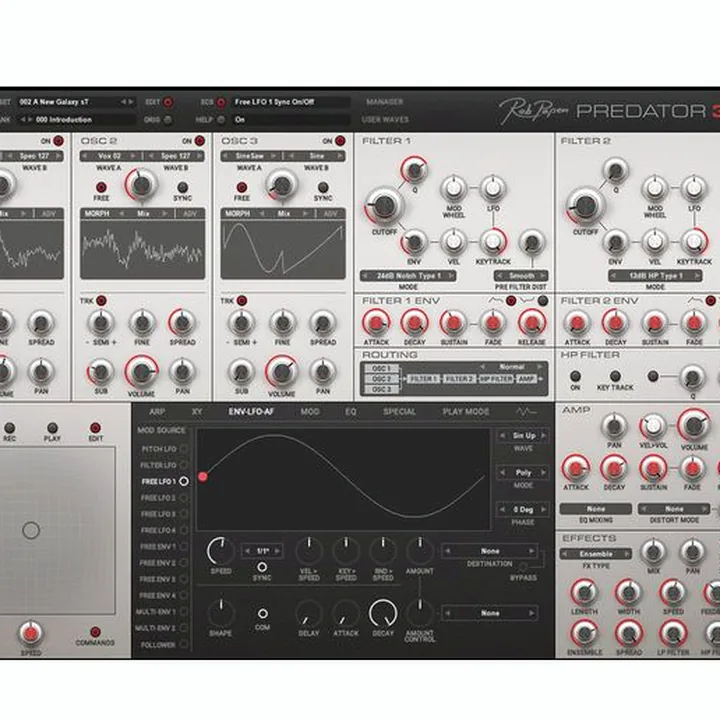Open the Sin Up wave selector
Screen dimensions: 720x720
pos(523,435)
